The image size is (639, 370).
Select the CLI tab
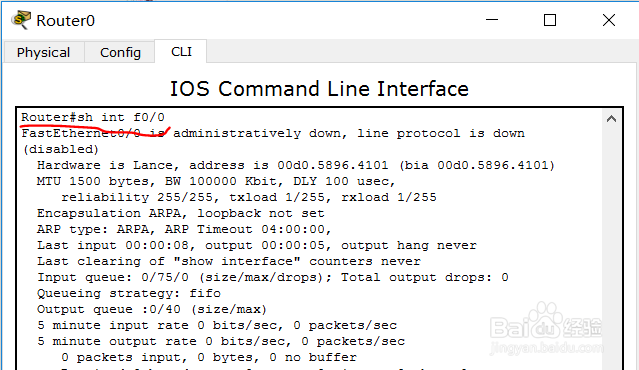click(181, 52)
